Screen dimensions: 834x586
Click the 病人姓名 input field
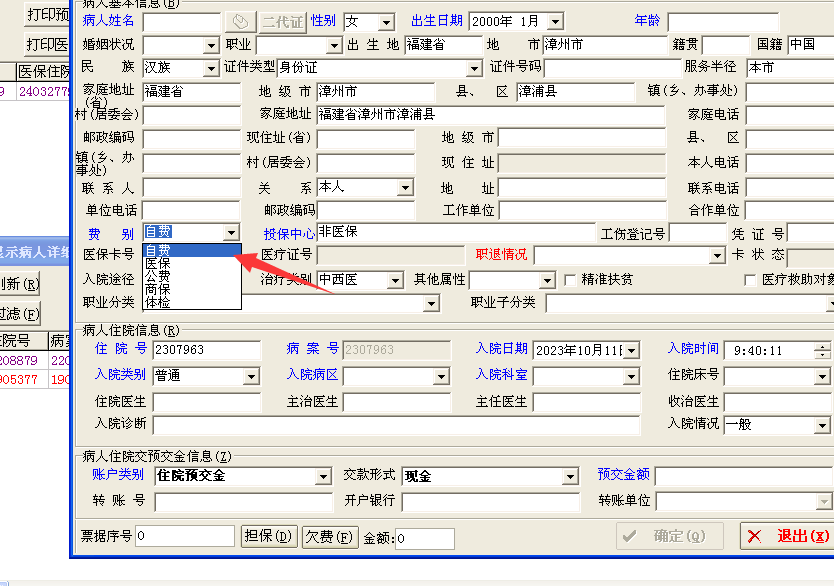(181, 22)
